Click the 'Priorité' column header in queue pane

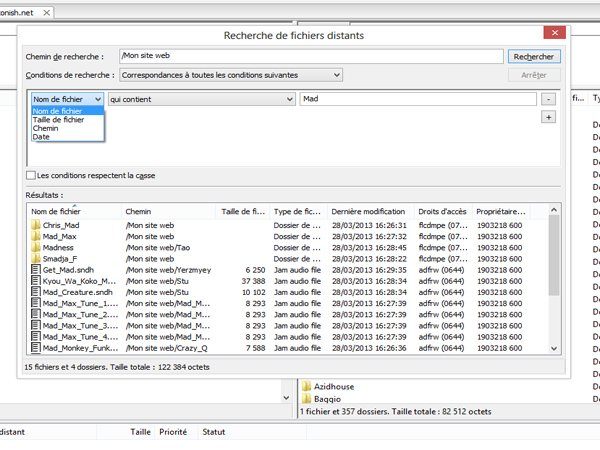173,432
